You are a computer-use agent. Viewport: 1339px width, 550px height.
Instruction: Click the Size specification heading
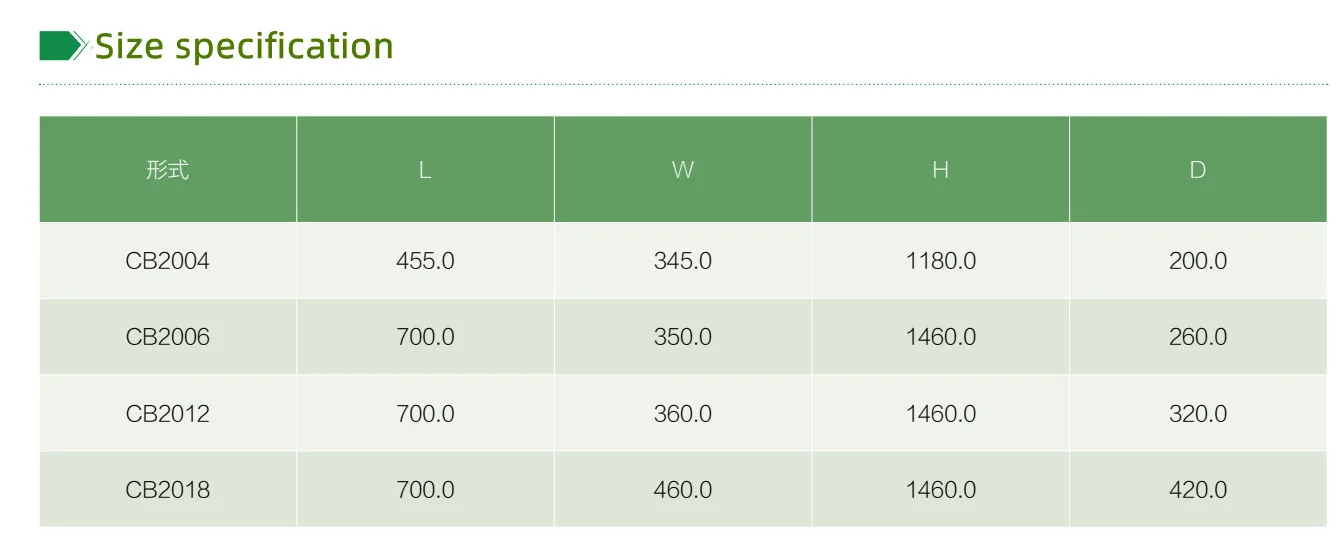pos(244,47)
